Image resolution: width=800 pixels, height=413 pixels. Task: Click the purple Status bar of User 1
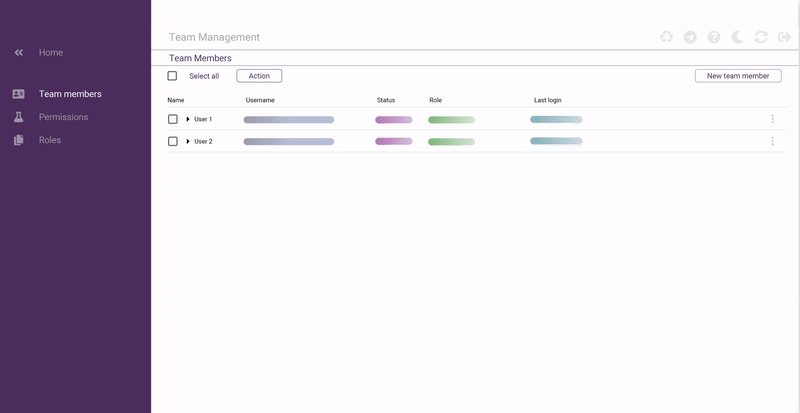click(393, 119)
